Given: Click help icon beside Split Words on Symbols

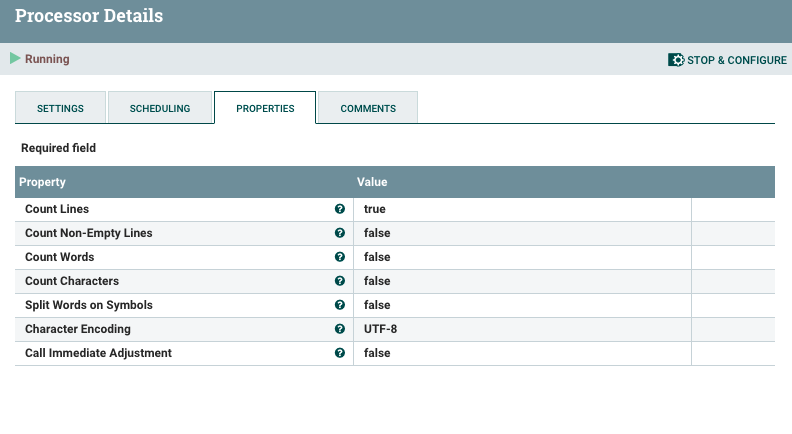Looking at the screenshot, I should tap(340, 305).
